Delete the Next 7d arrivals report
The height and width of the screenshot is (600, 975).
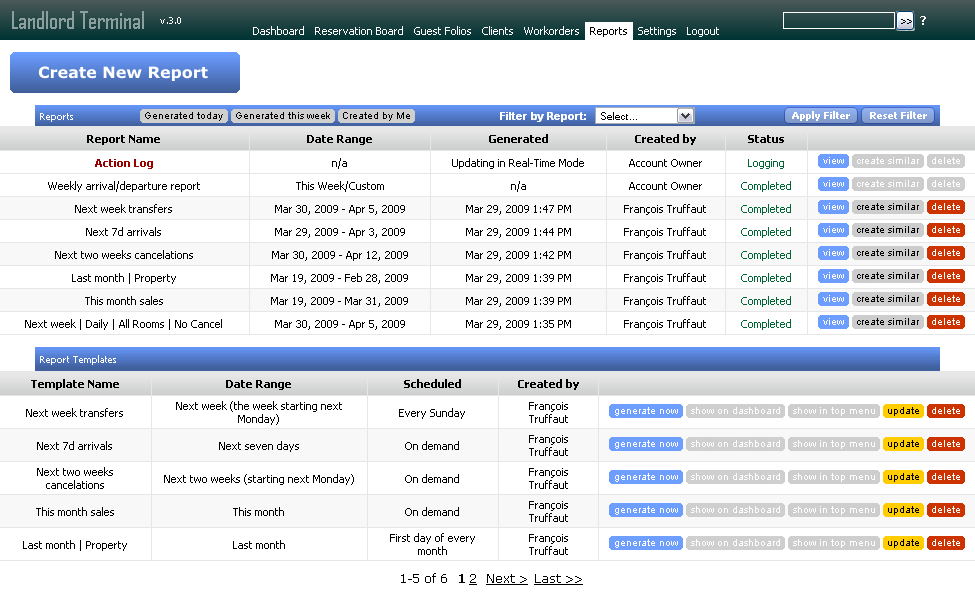(945, 230)
